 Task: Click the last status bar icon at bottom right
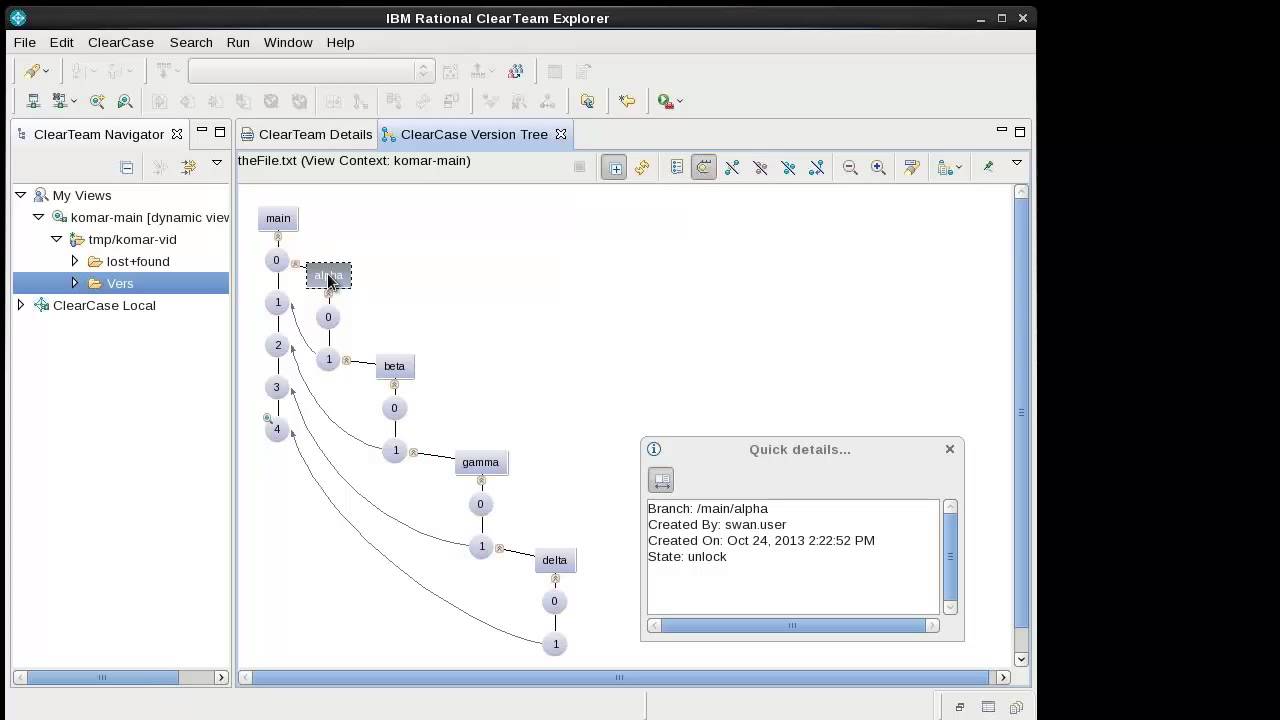(1016, 707)
